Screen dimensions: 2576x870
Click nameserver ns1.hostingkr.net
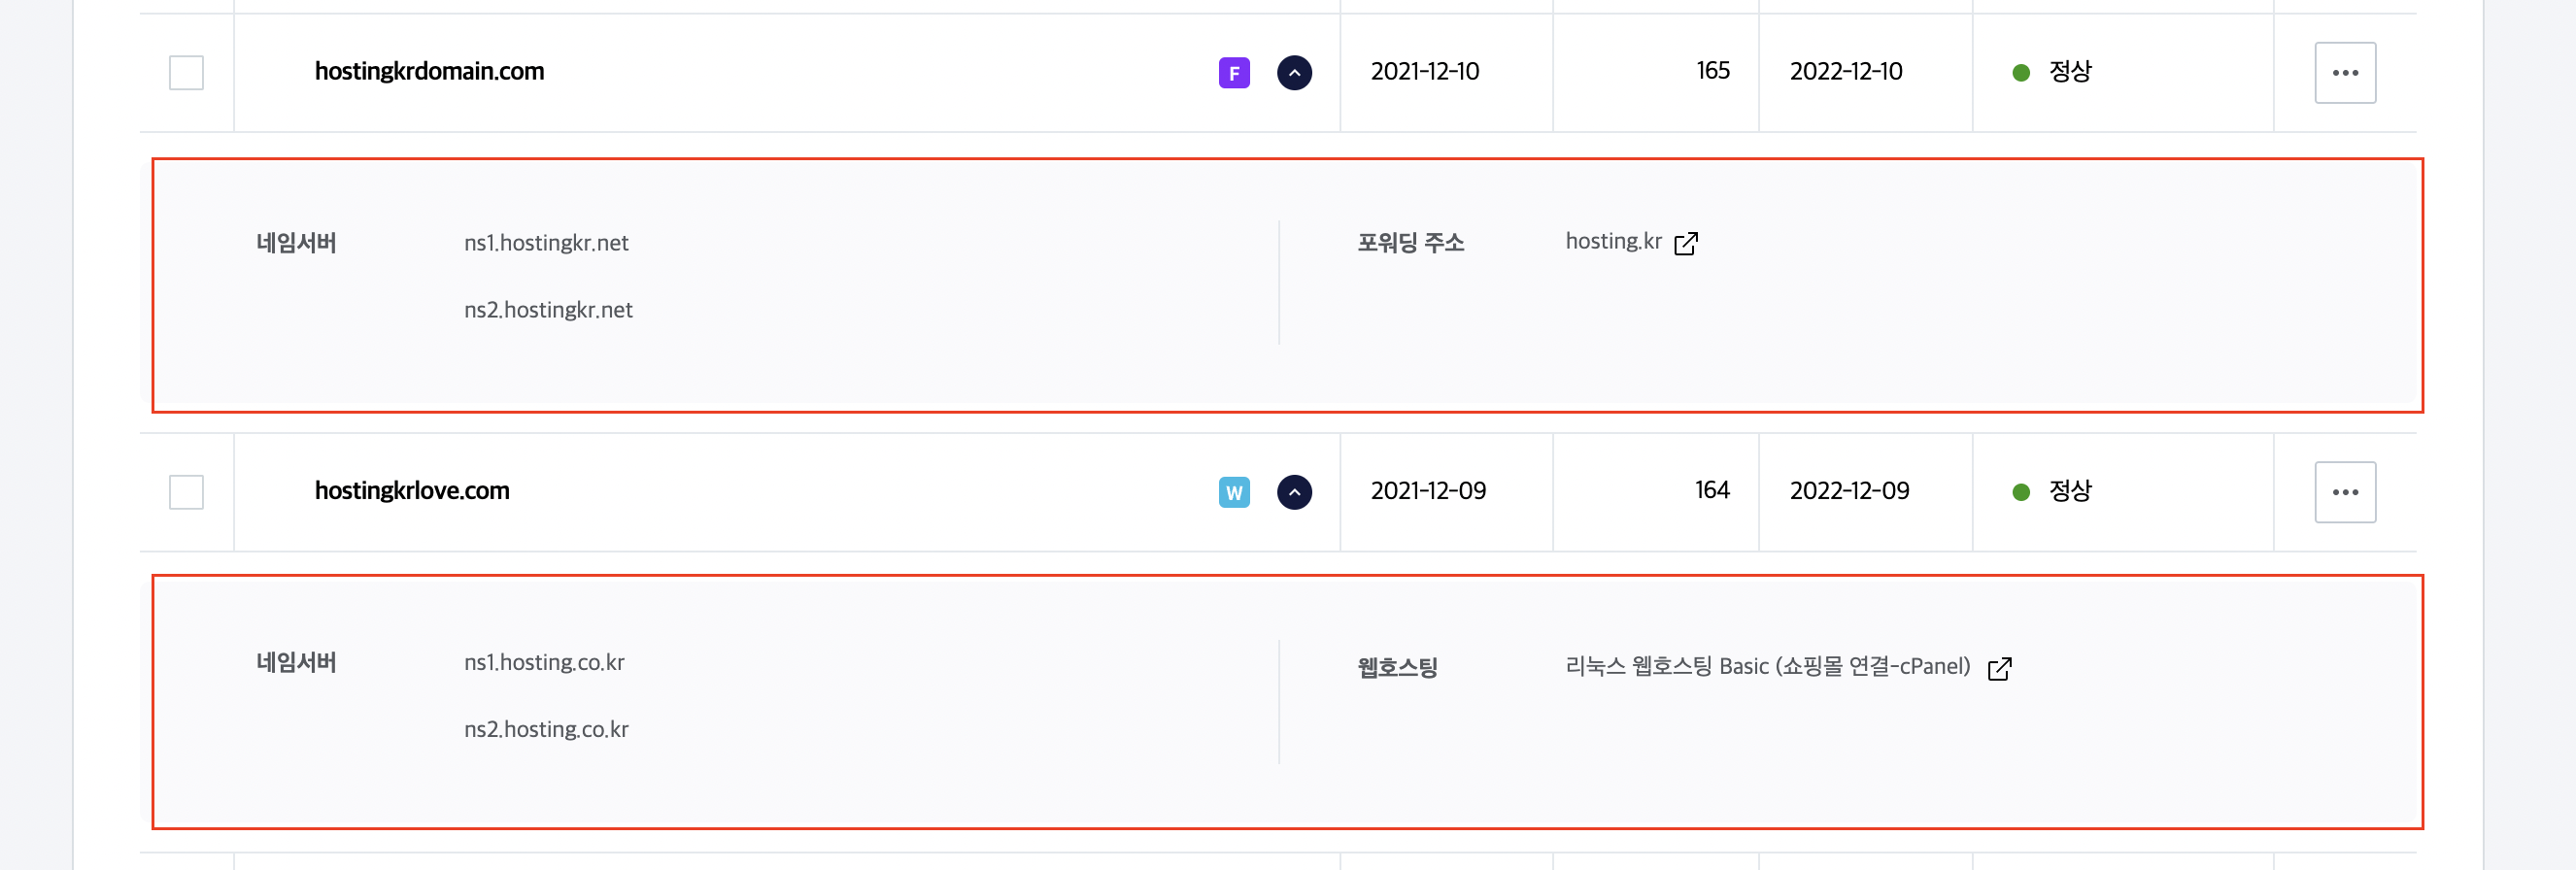click(x=546, y=243)
